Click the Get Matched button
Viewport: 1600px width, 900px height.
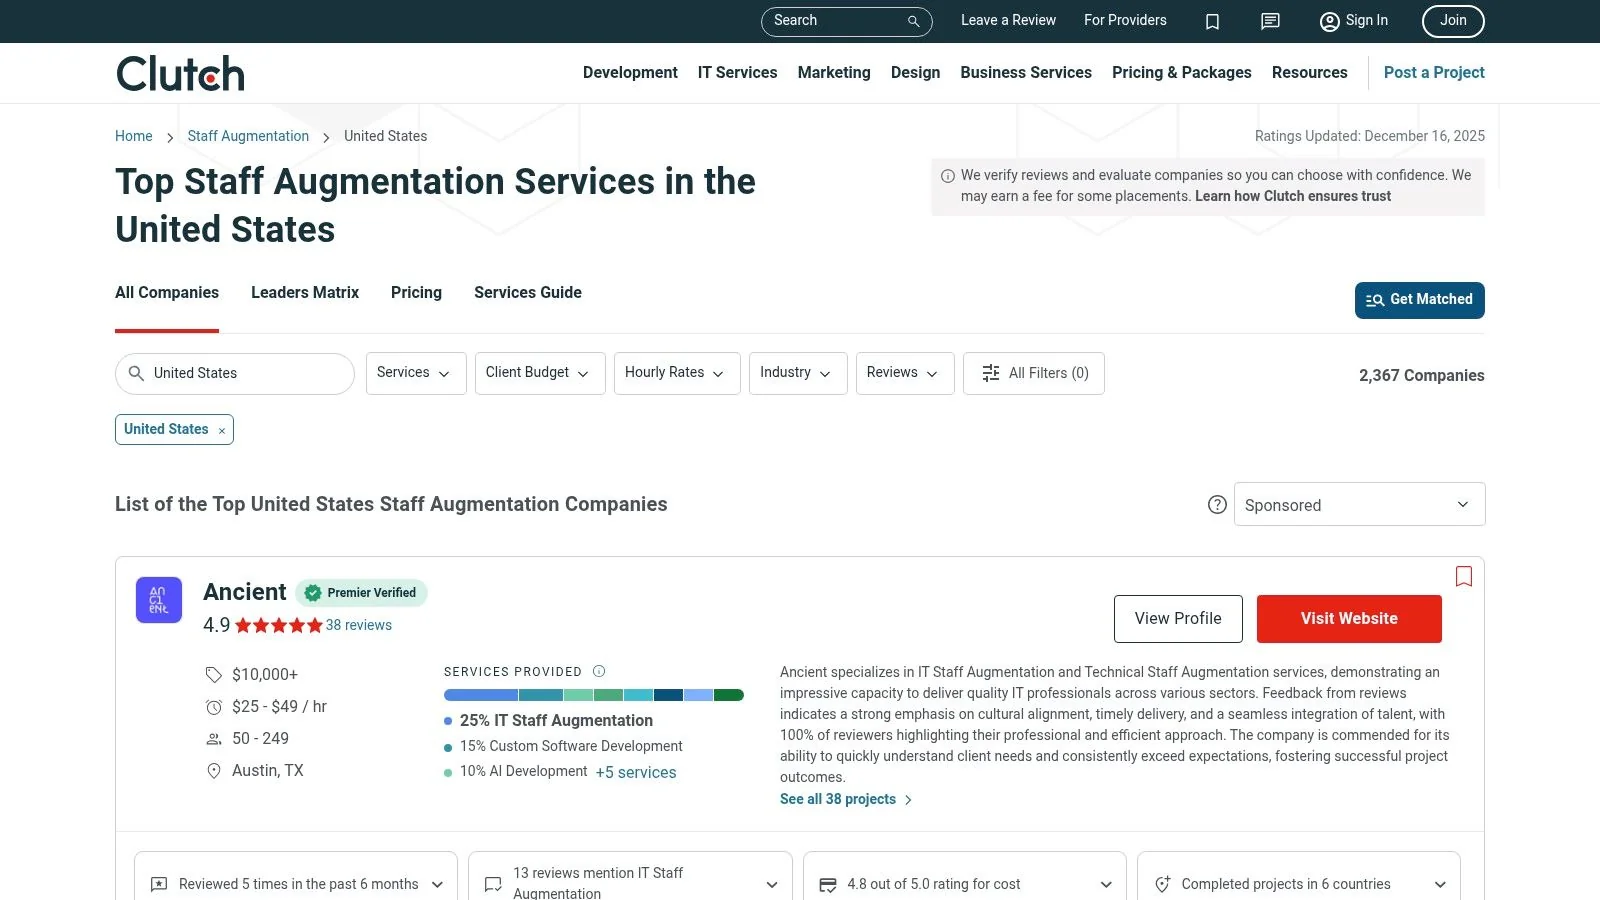(x=1419, y=300)
